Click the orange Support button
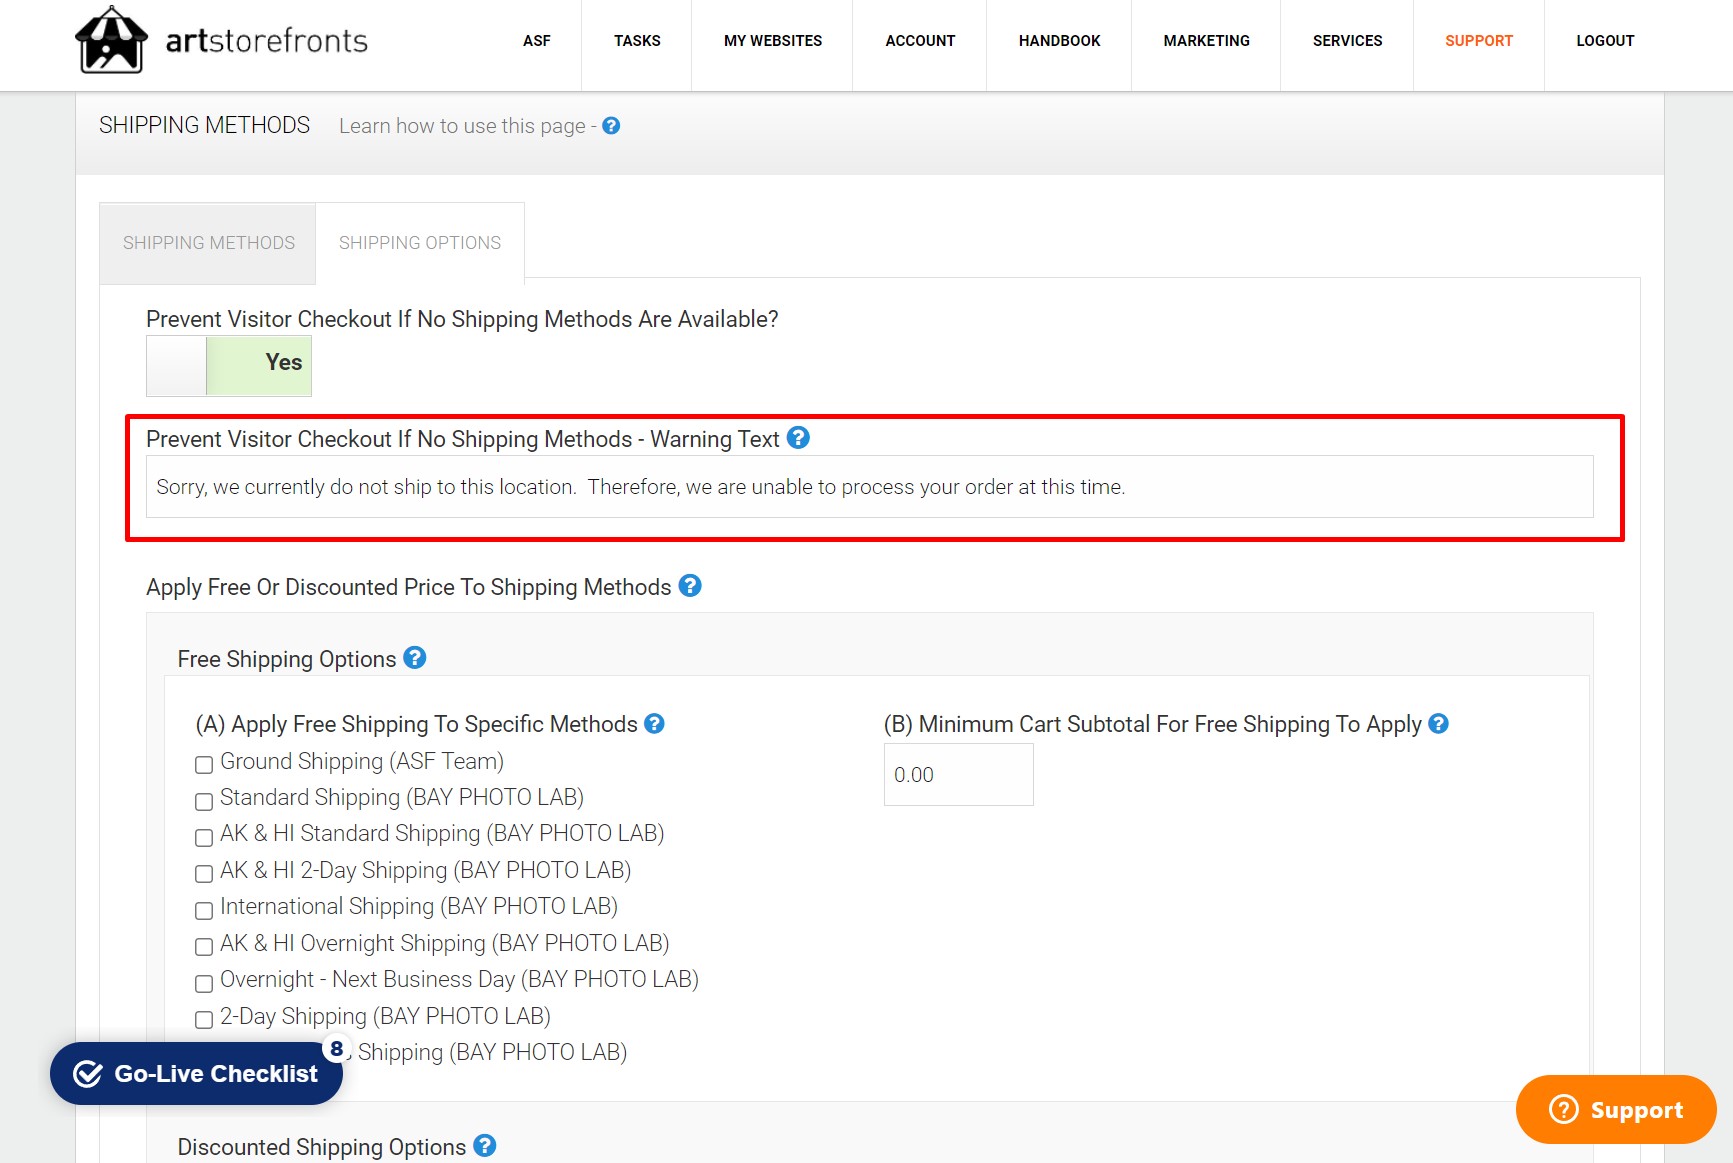Screen dimensions: 1733x1163 click(1616, 1109)
